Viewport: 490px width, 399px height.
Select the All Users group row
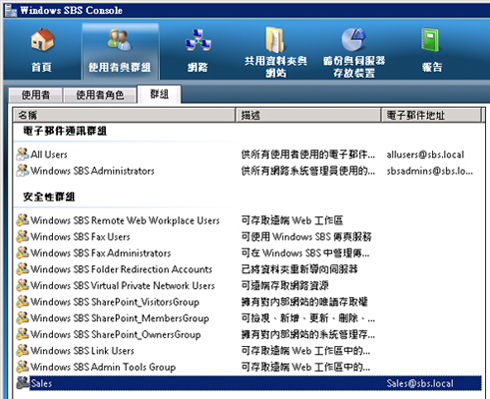248,154
